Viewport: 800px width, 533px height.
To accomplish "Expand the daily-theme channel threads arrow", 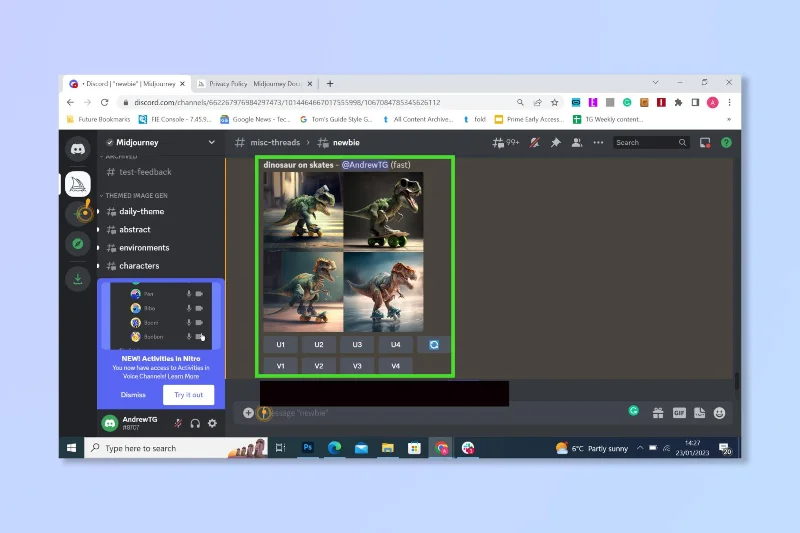I will [x=98, y=211].
